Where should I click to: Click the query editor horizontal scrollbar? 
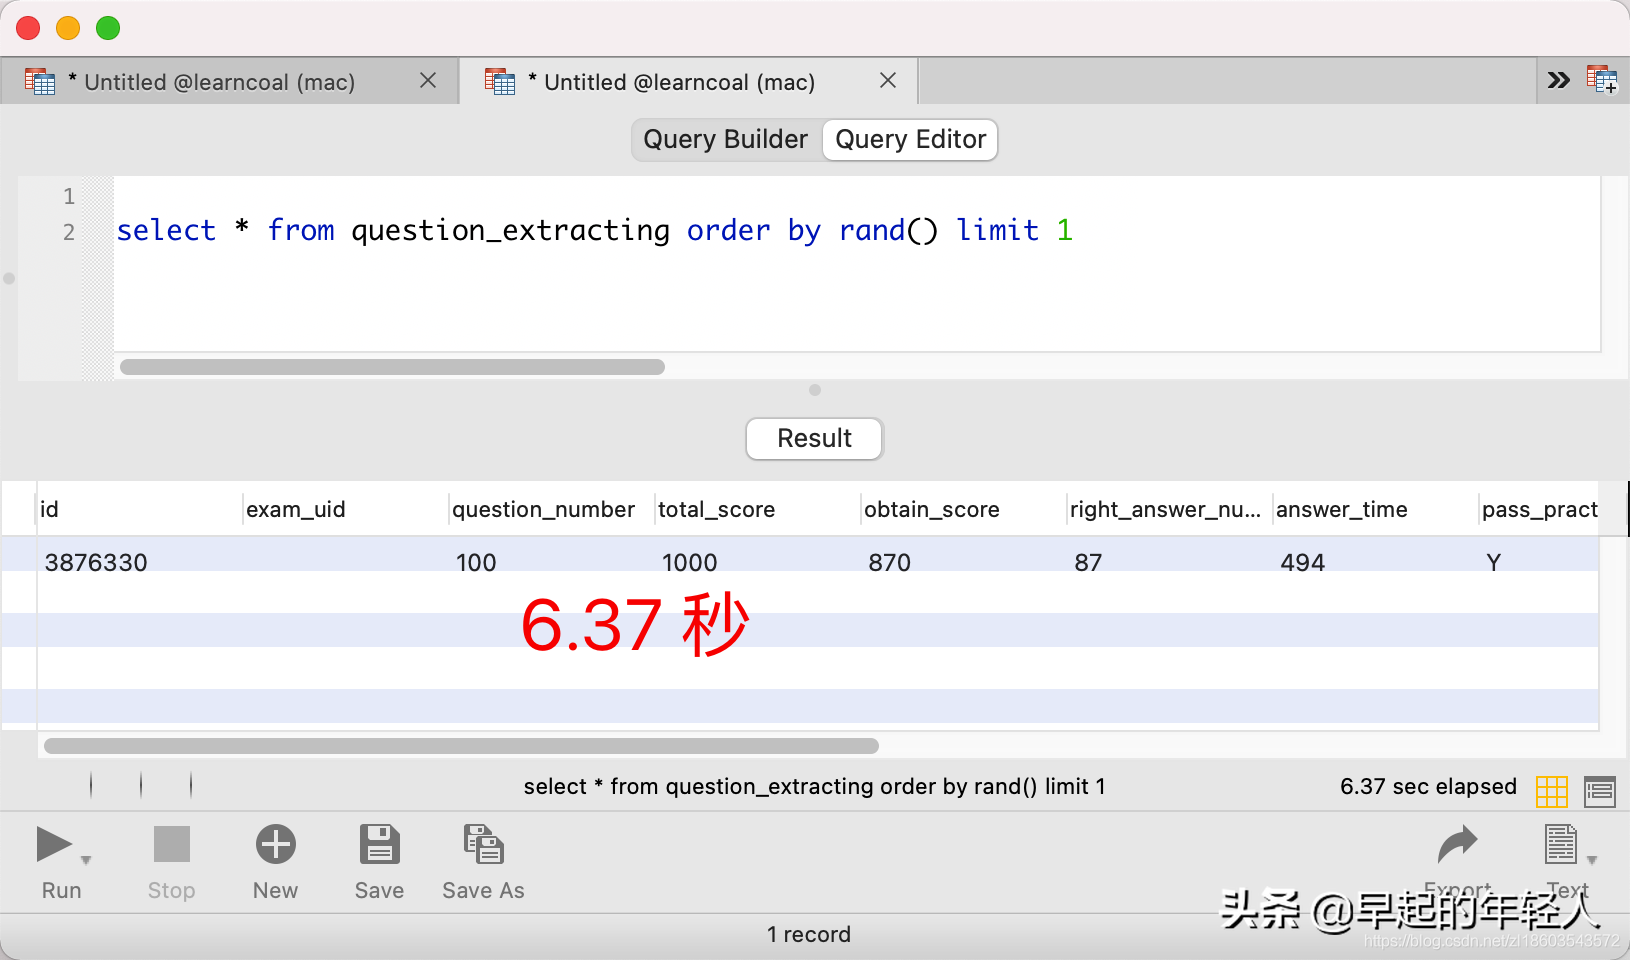click(392, 367)
